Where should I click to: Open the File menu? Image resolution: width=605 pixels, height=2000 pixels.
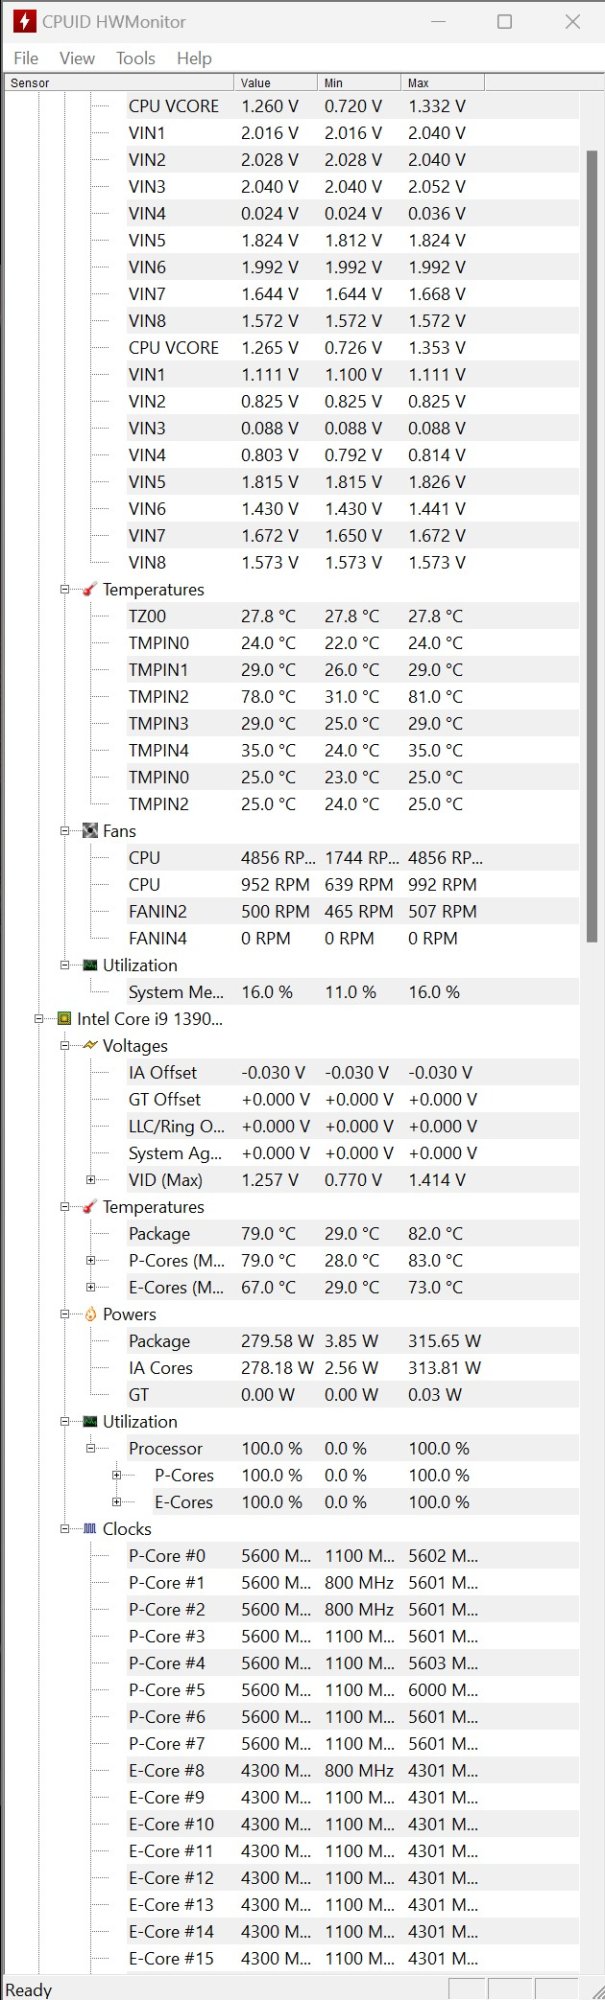point(26,58)
